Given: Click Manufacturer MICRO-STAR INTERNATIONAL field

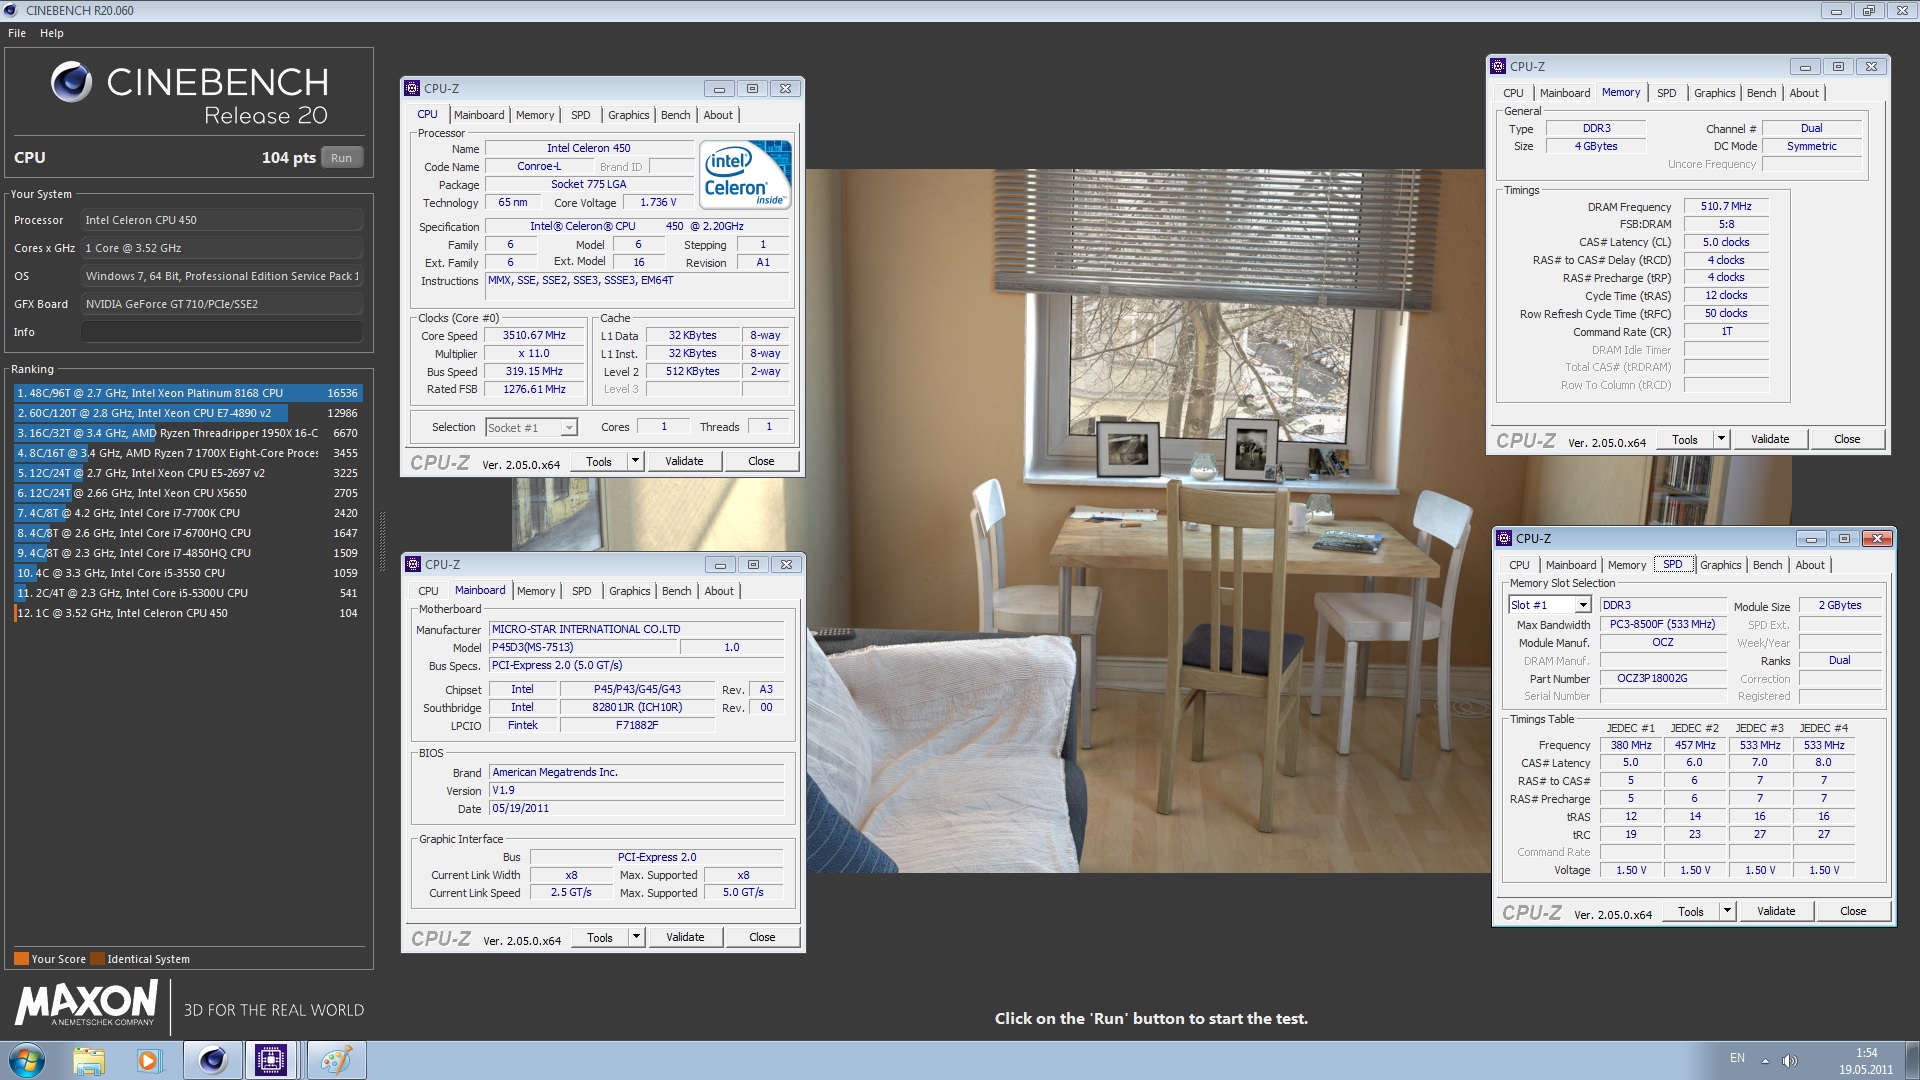Looking at the screenshot, I should 636,629.
